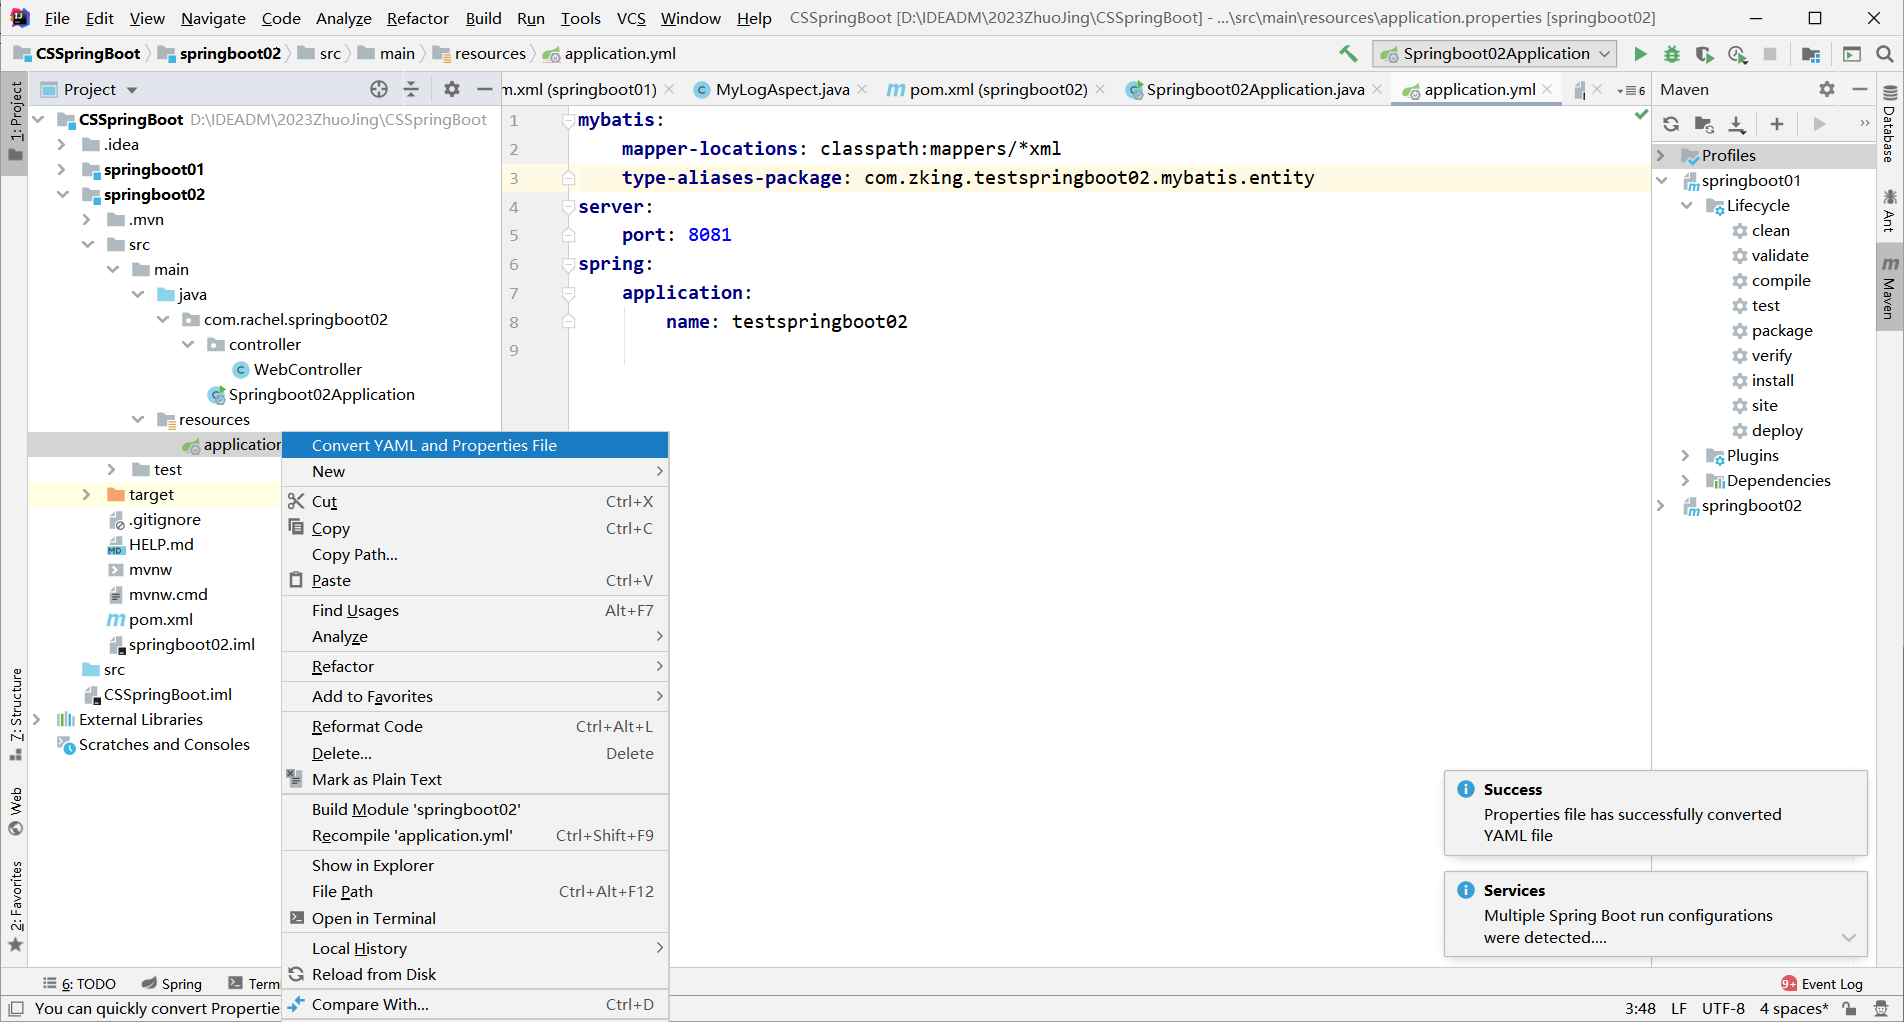Viewport: 1904px width, 1022px height.
Task: Choose Reload from Disk
Action: point(475,974)
